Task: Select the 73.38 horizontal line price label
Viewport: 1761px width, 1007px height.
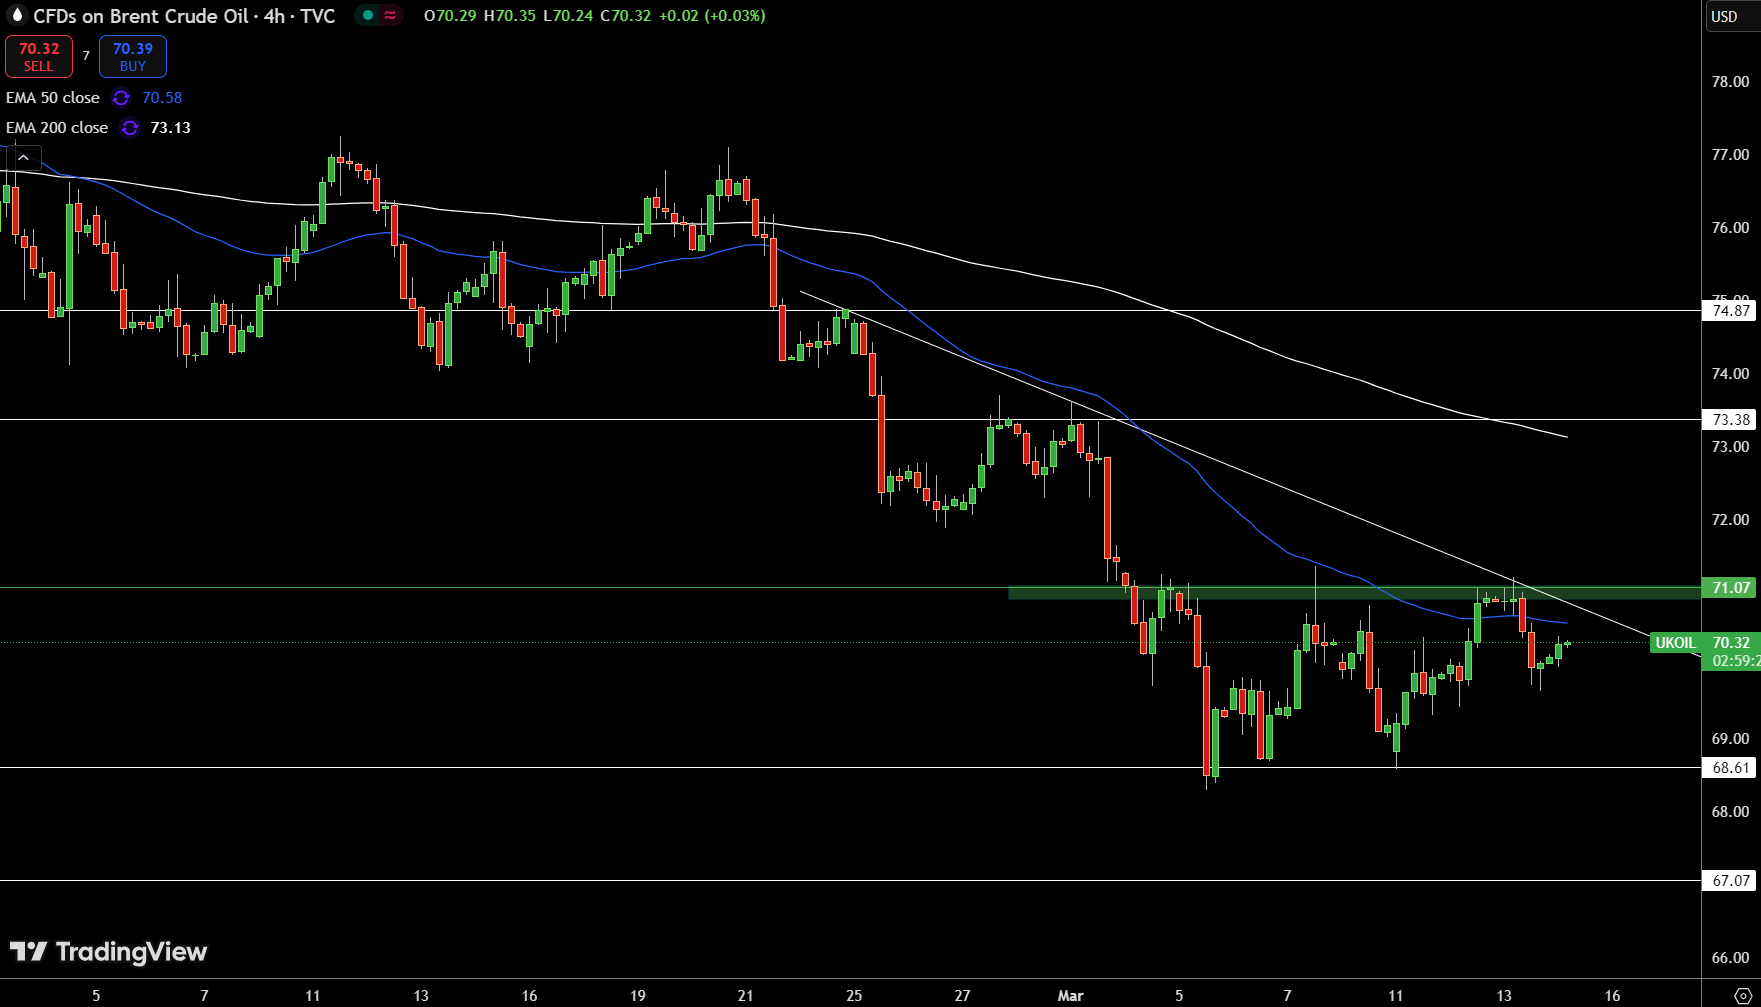Action: [1731, 420]
